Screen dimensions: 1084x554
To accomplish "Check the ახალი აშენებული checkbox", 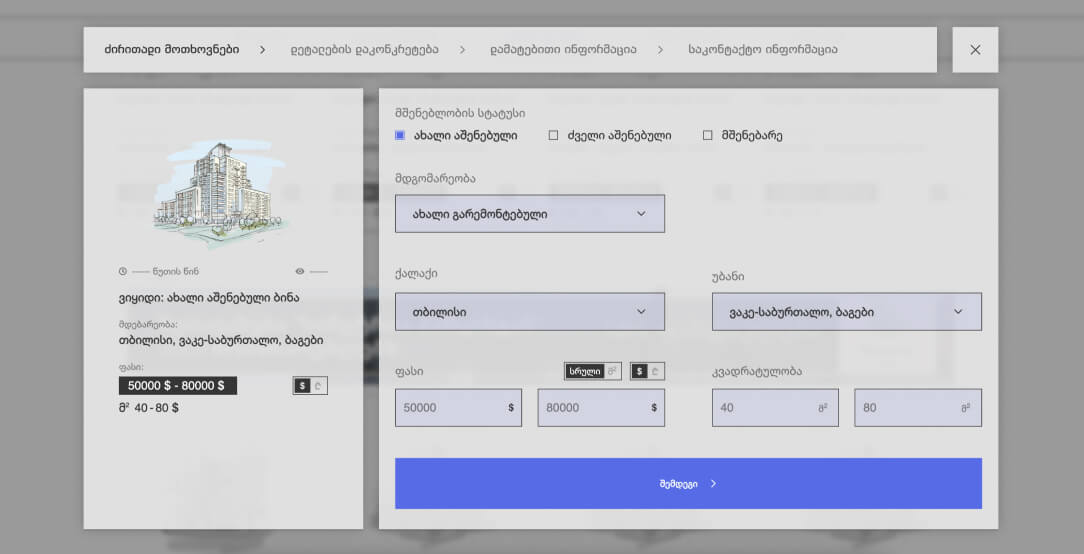I will tap(400, 136).
